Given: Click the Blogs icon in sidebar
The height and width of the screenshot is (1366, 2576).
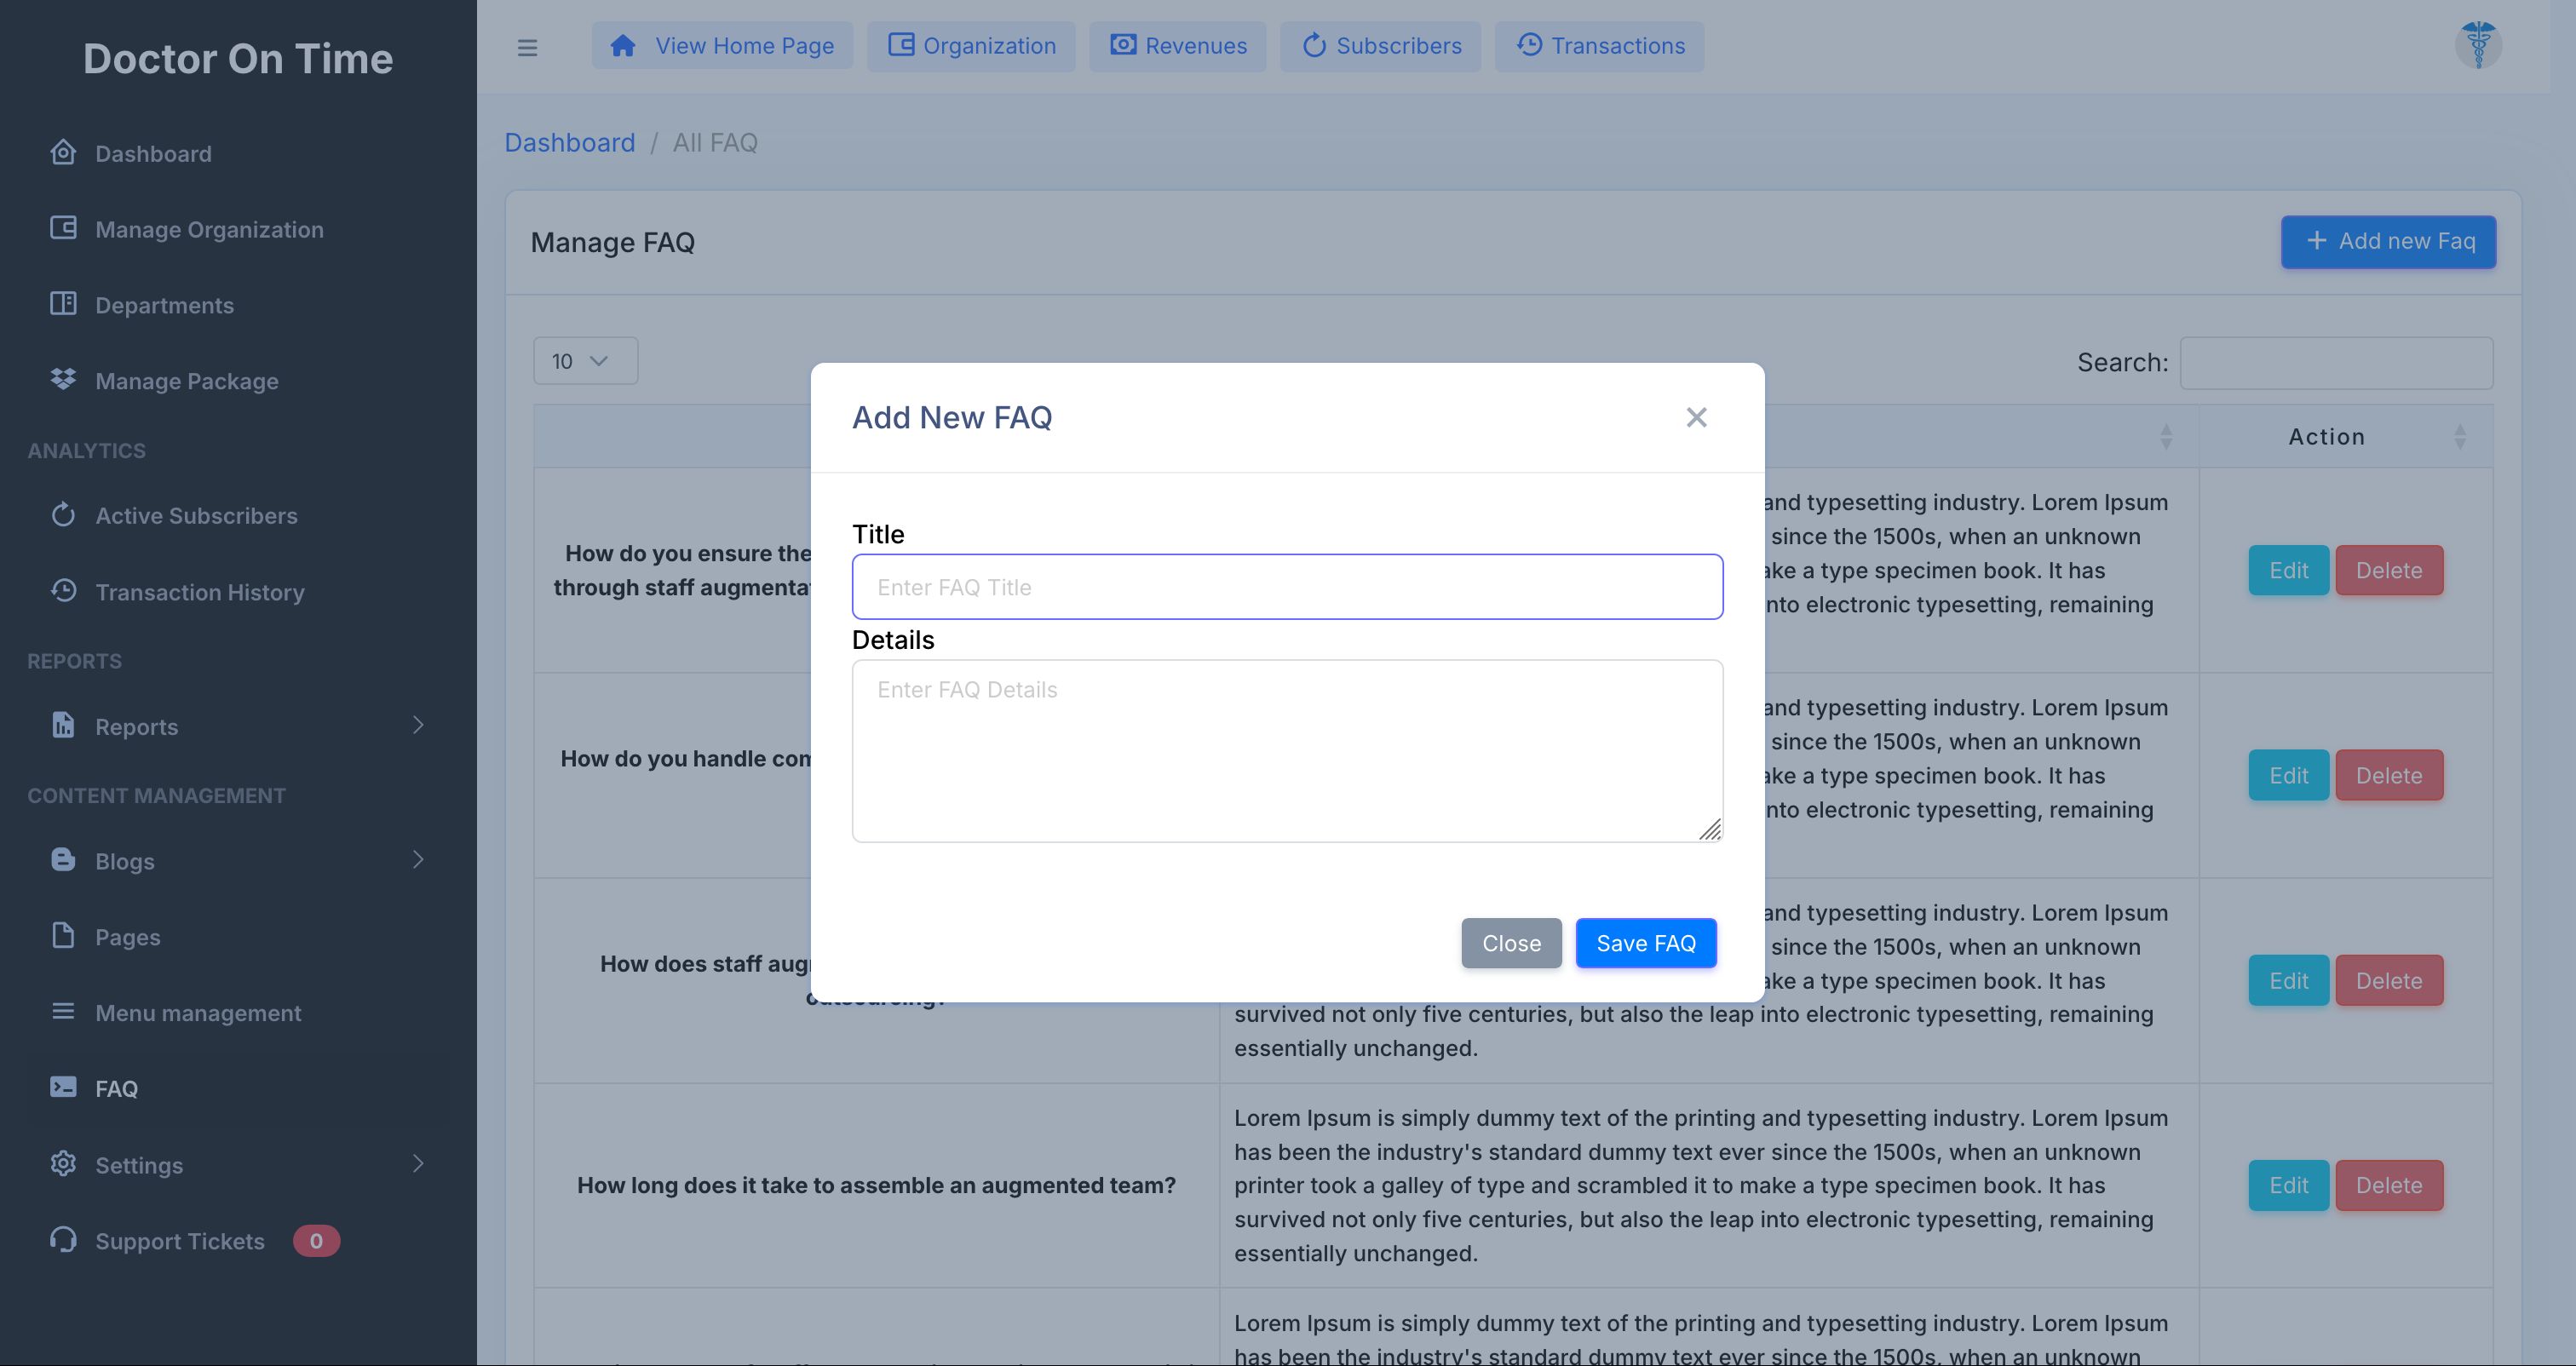Looking at the screenshot, I should click(x=63, y=859).
